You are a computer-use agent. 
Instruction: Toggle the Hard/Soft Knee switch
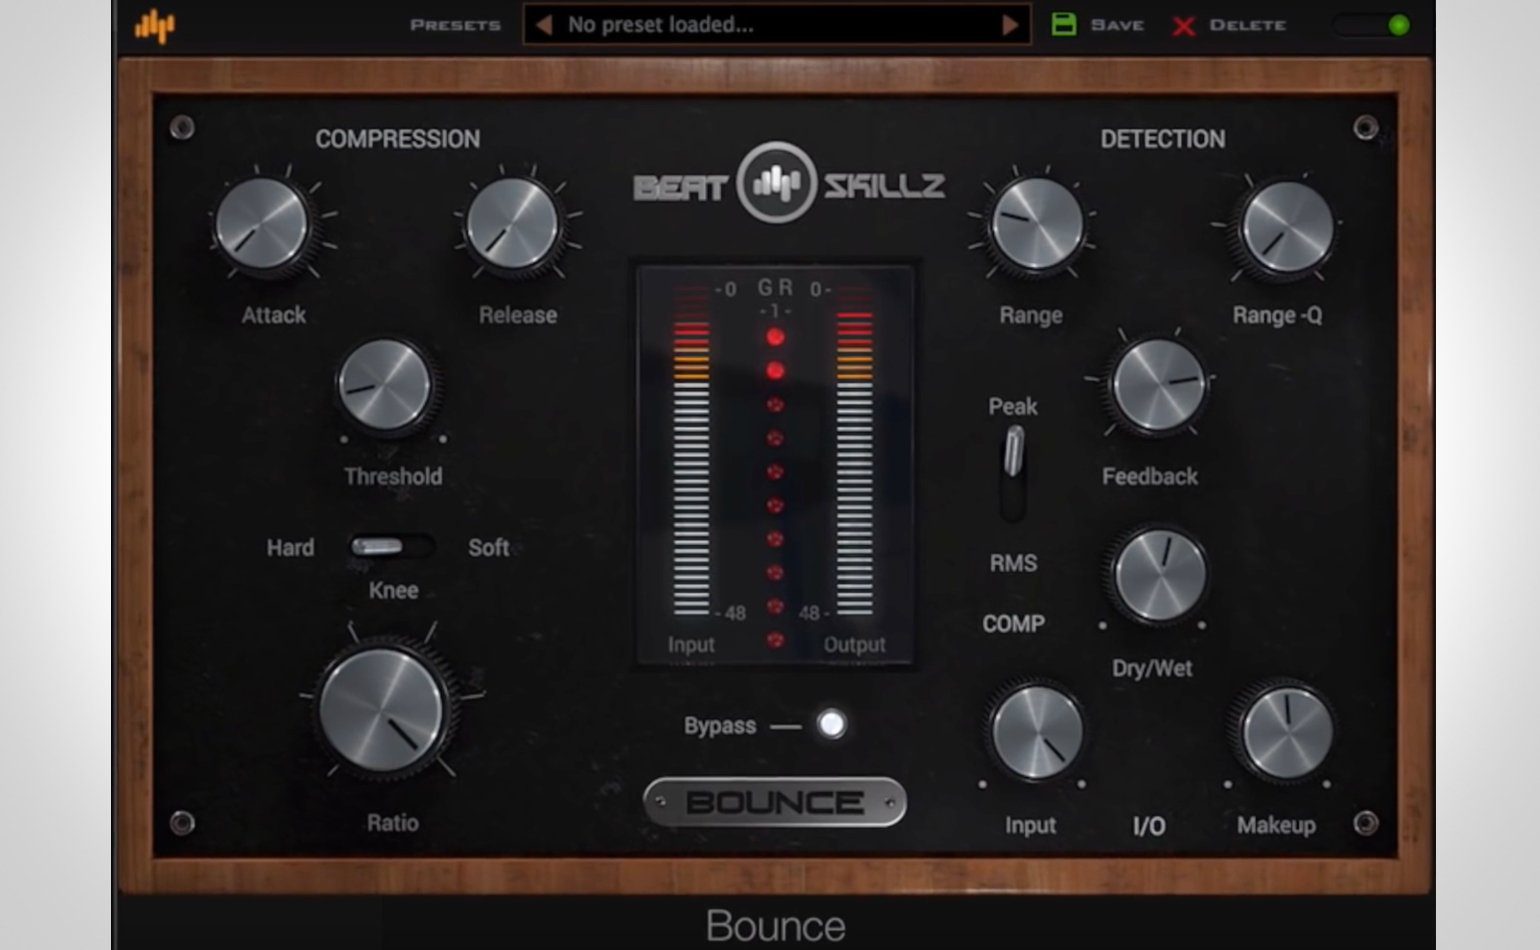pyautogui.click(x=389, y=546)
